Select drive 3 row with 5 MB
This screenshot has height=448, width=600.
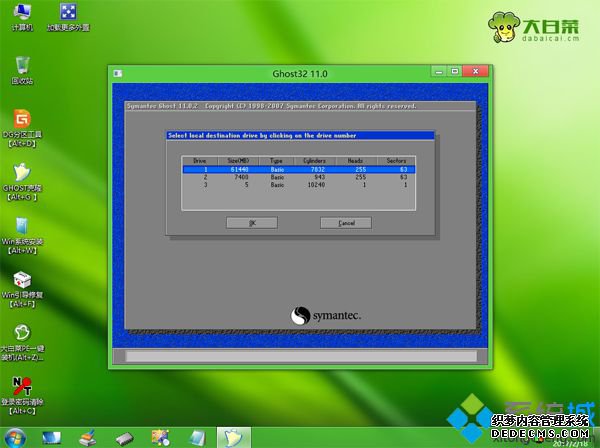(298, 184)
